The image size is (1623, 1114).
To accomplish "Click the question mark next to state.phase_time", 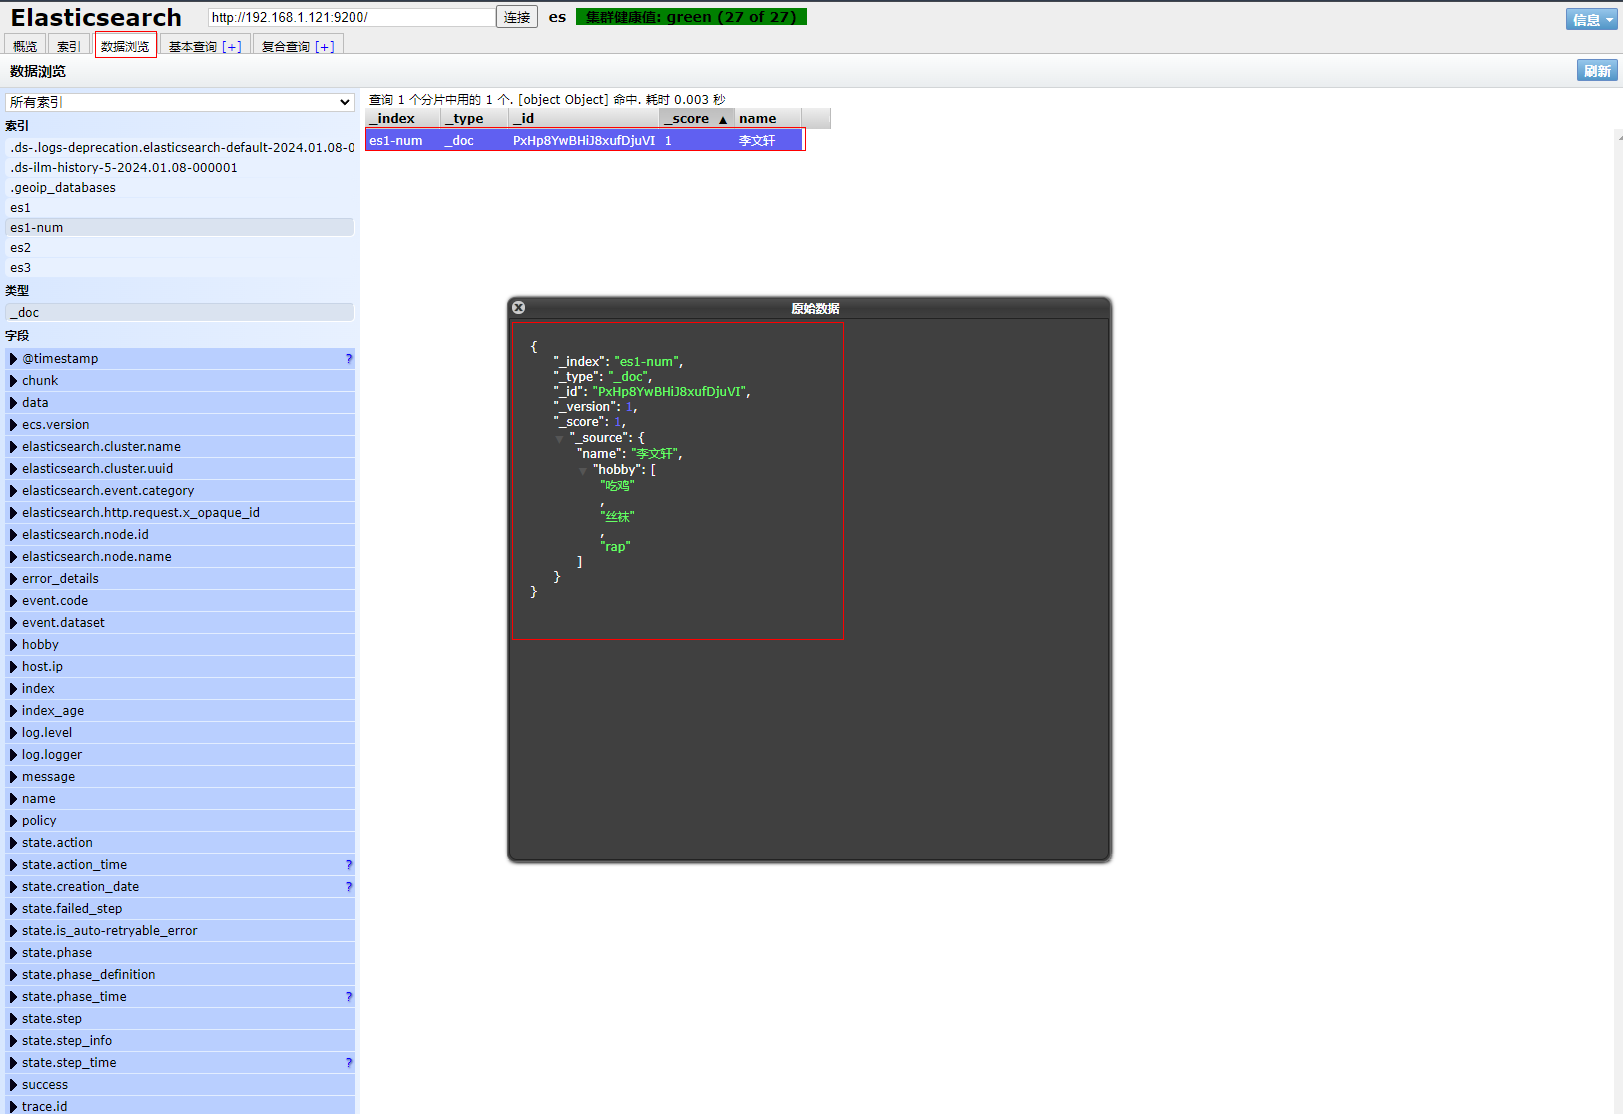I will pos(348,997).
